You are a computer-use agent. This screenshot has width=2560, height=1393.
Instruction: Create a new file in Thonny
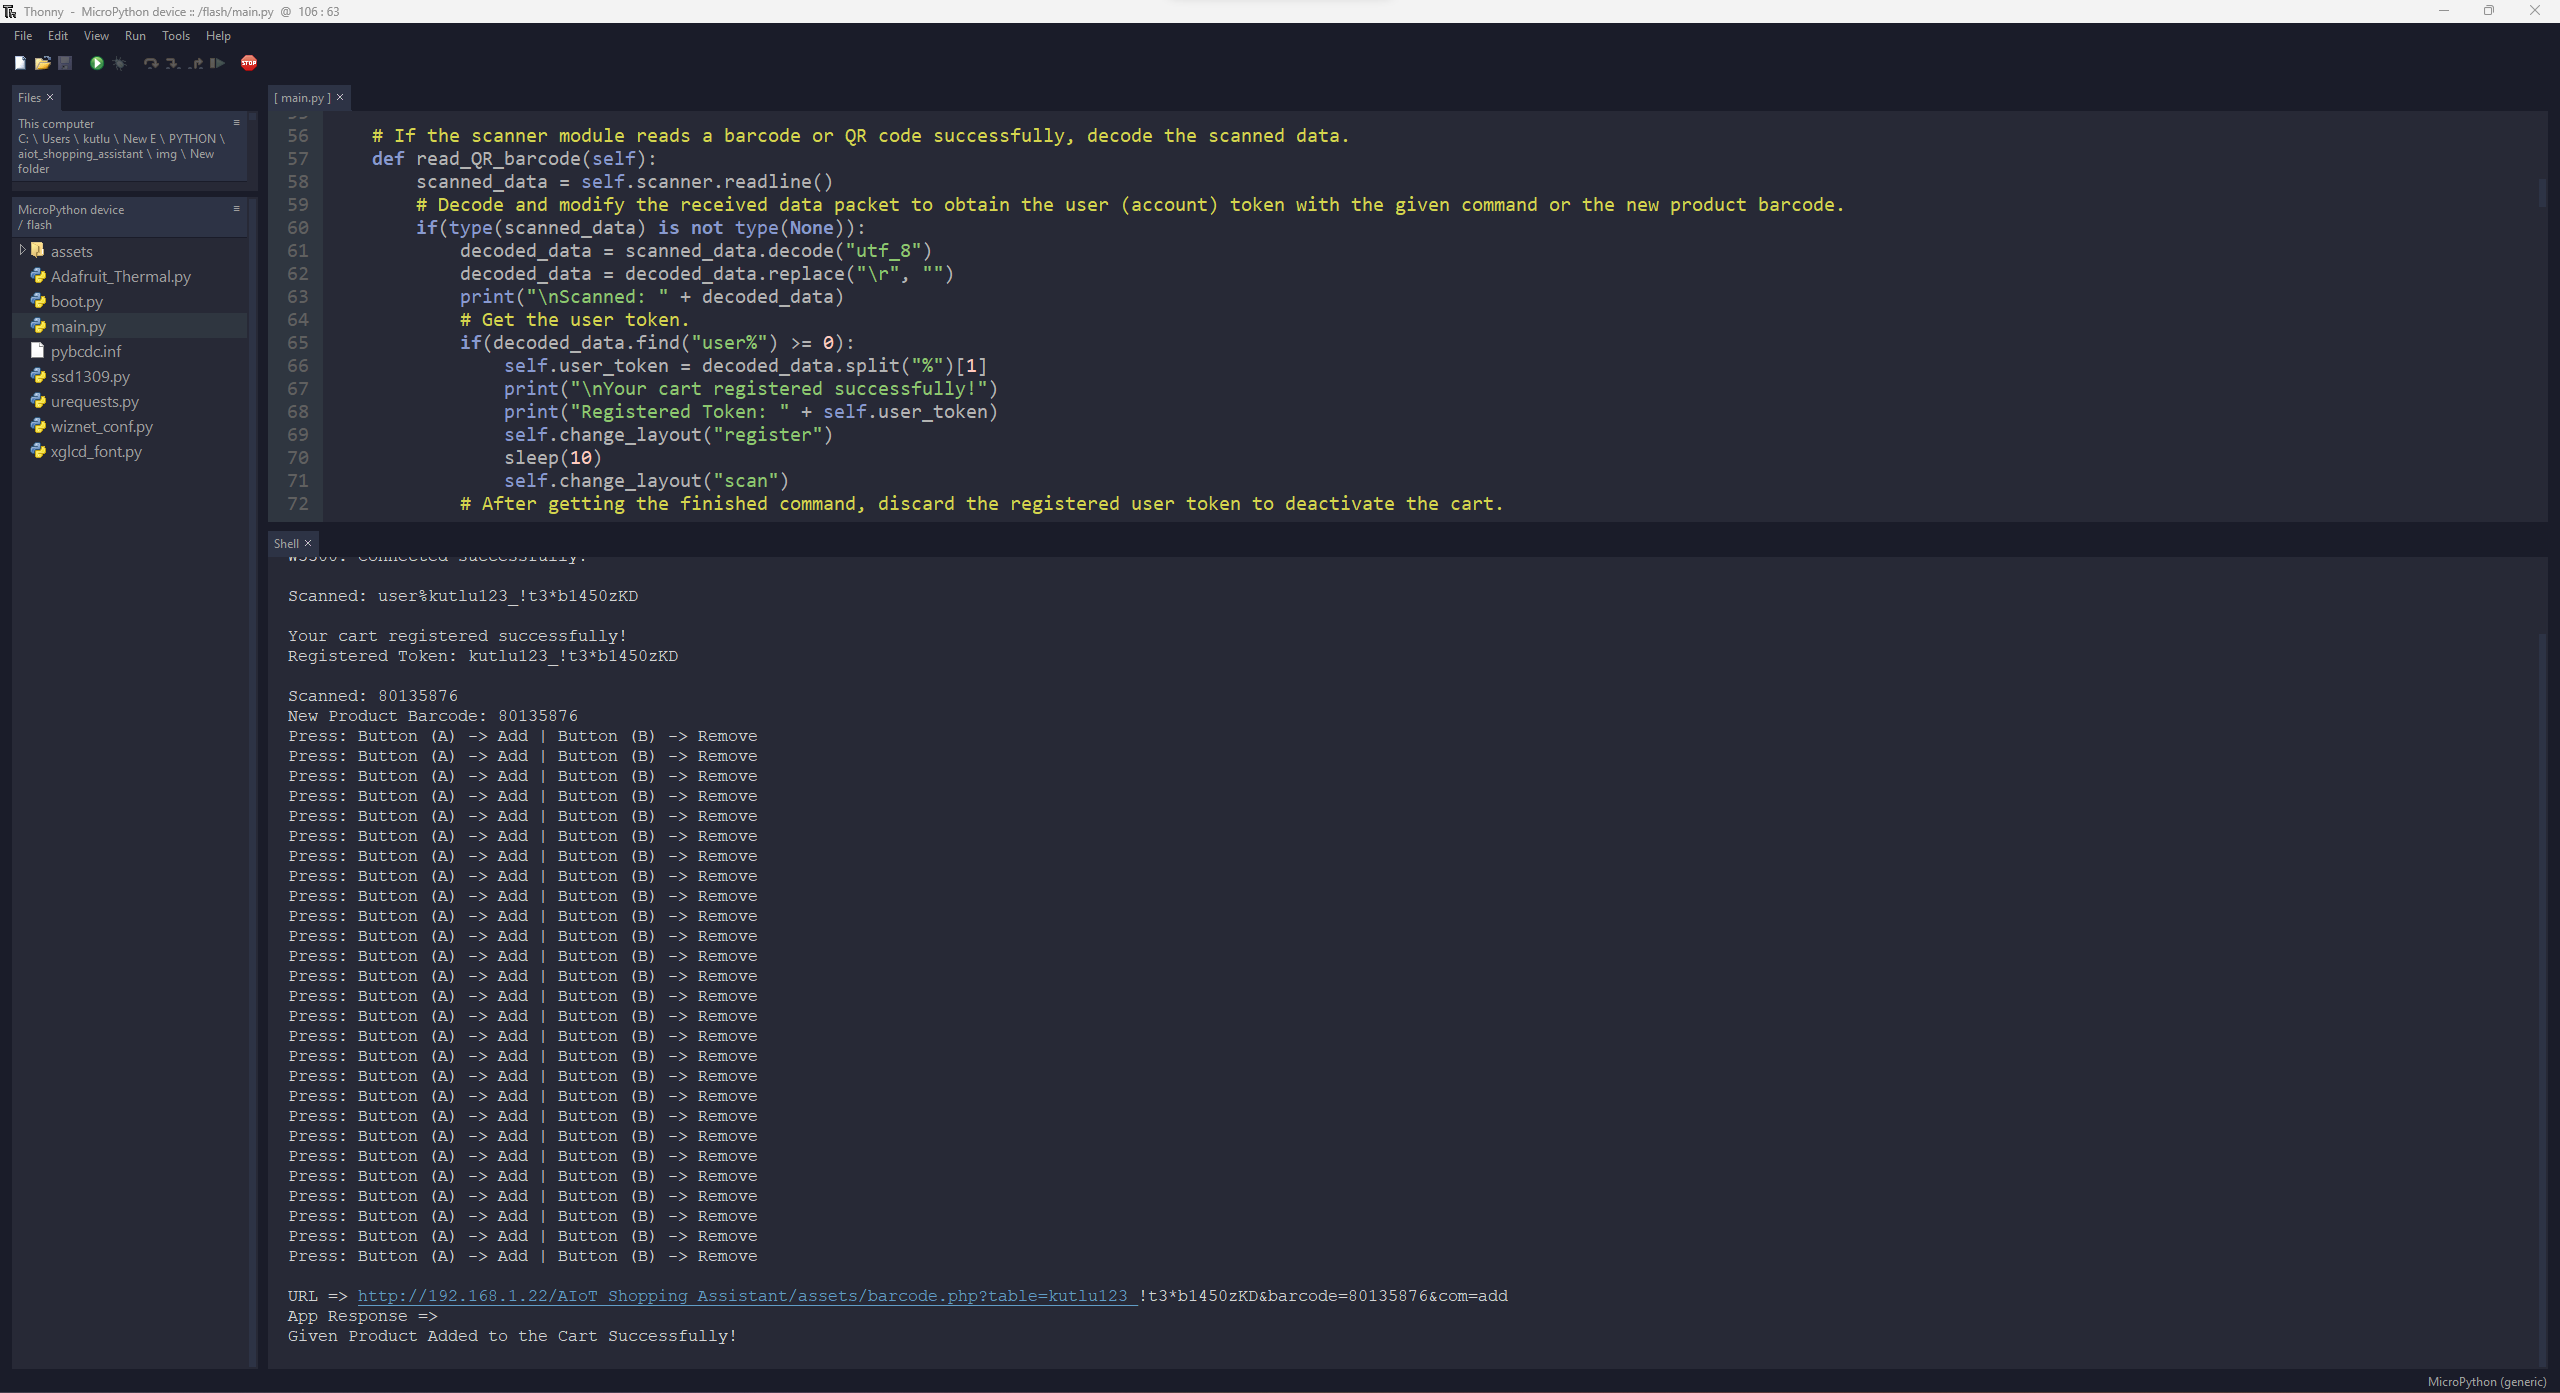[20, 63]
